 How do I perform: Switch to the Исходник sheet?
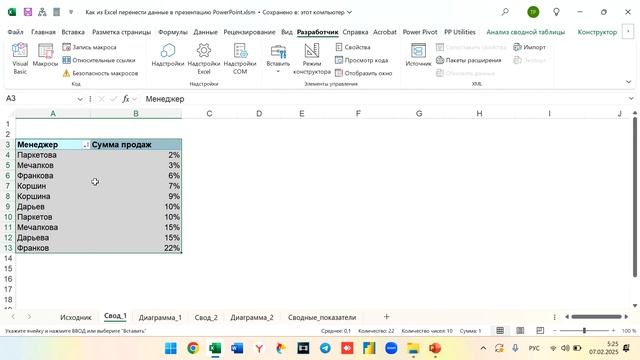[76, 317]
